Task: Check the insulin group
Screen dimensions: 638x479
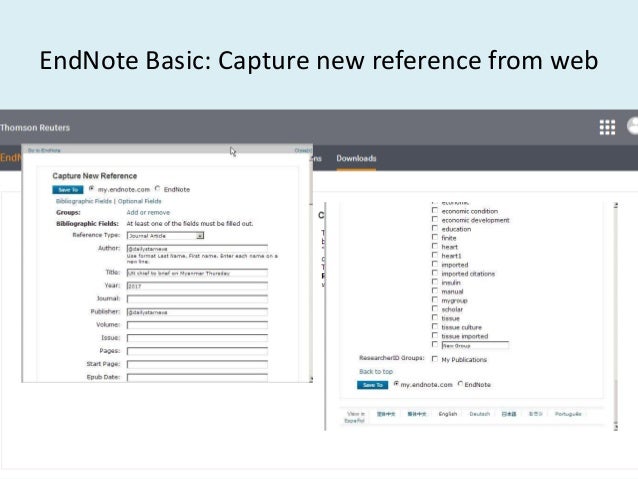Action: point(435,282)
